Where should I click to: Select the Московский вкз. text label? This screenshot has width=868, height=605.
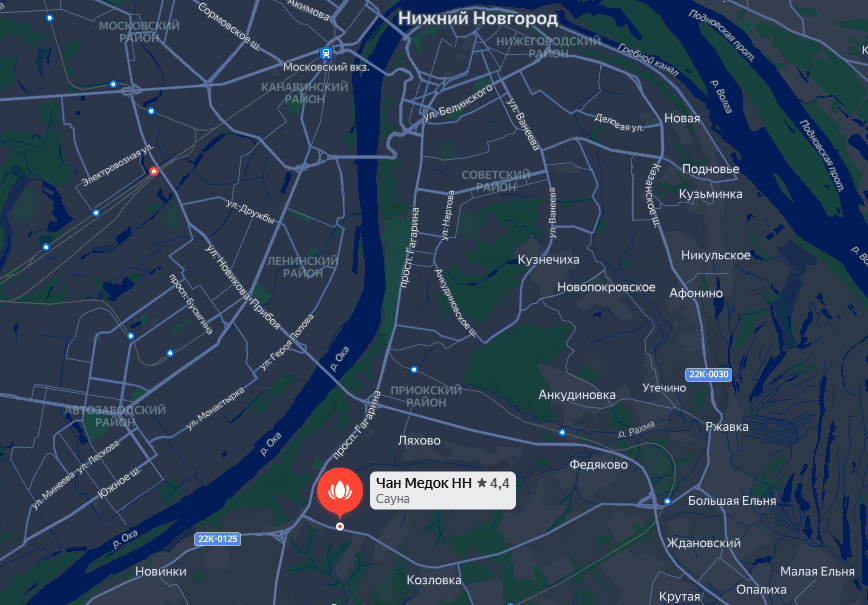point(326,67)
